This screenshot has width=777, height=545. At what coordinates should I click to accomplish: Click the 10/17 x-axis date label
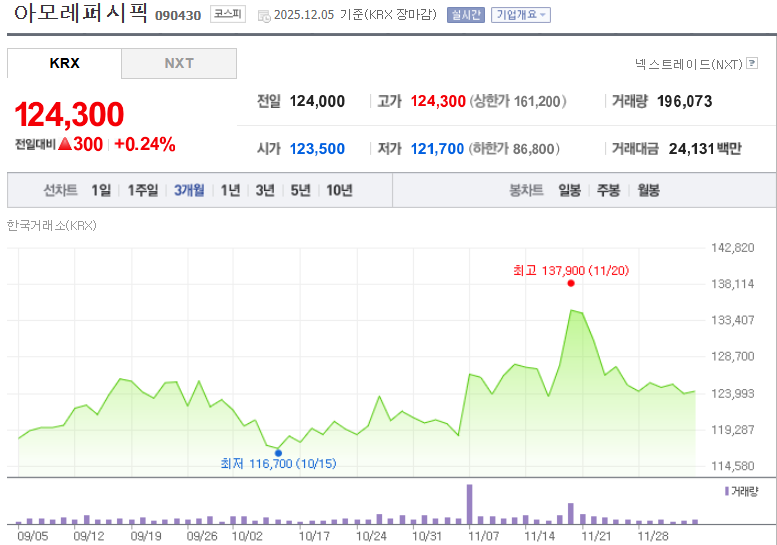[x=314, y=536]
